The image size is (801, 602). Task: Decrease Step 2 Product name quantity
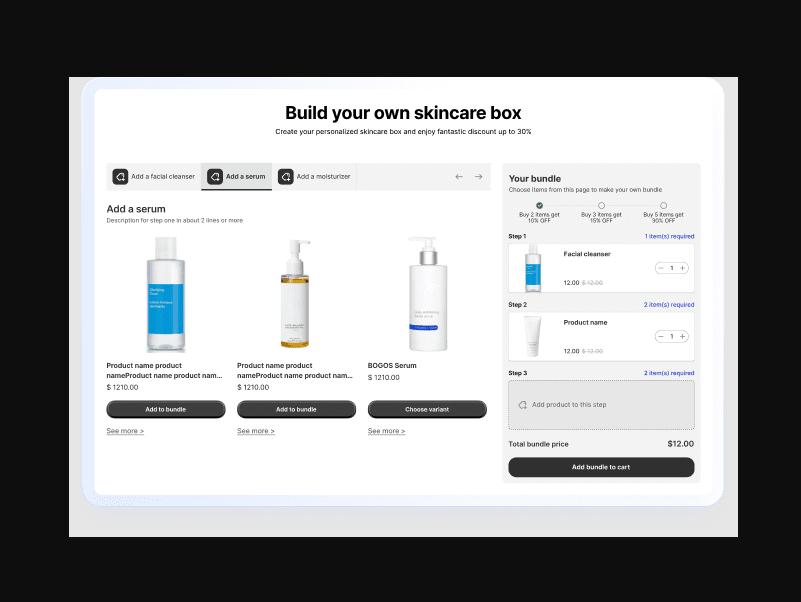[x=661, y=336]
